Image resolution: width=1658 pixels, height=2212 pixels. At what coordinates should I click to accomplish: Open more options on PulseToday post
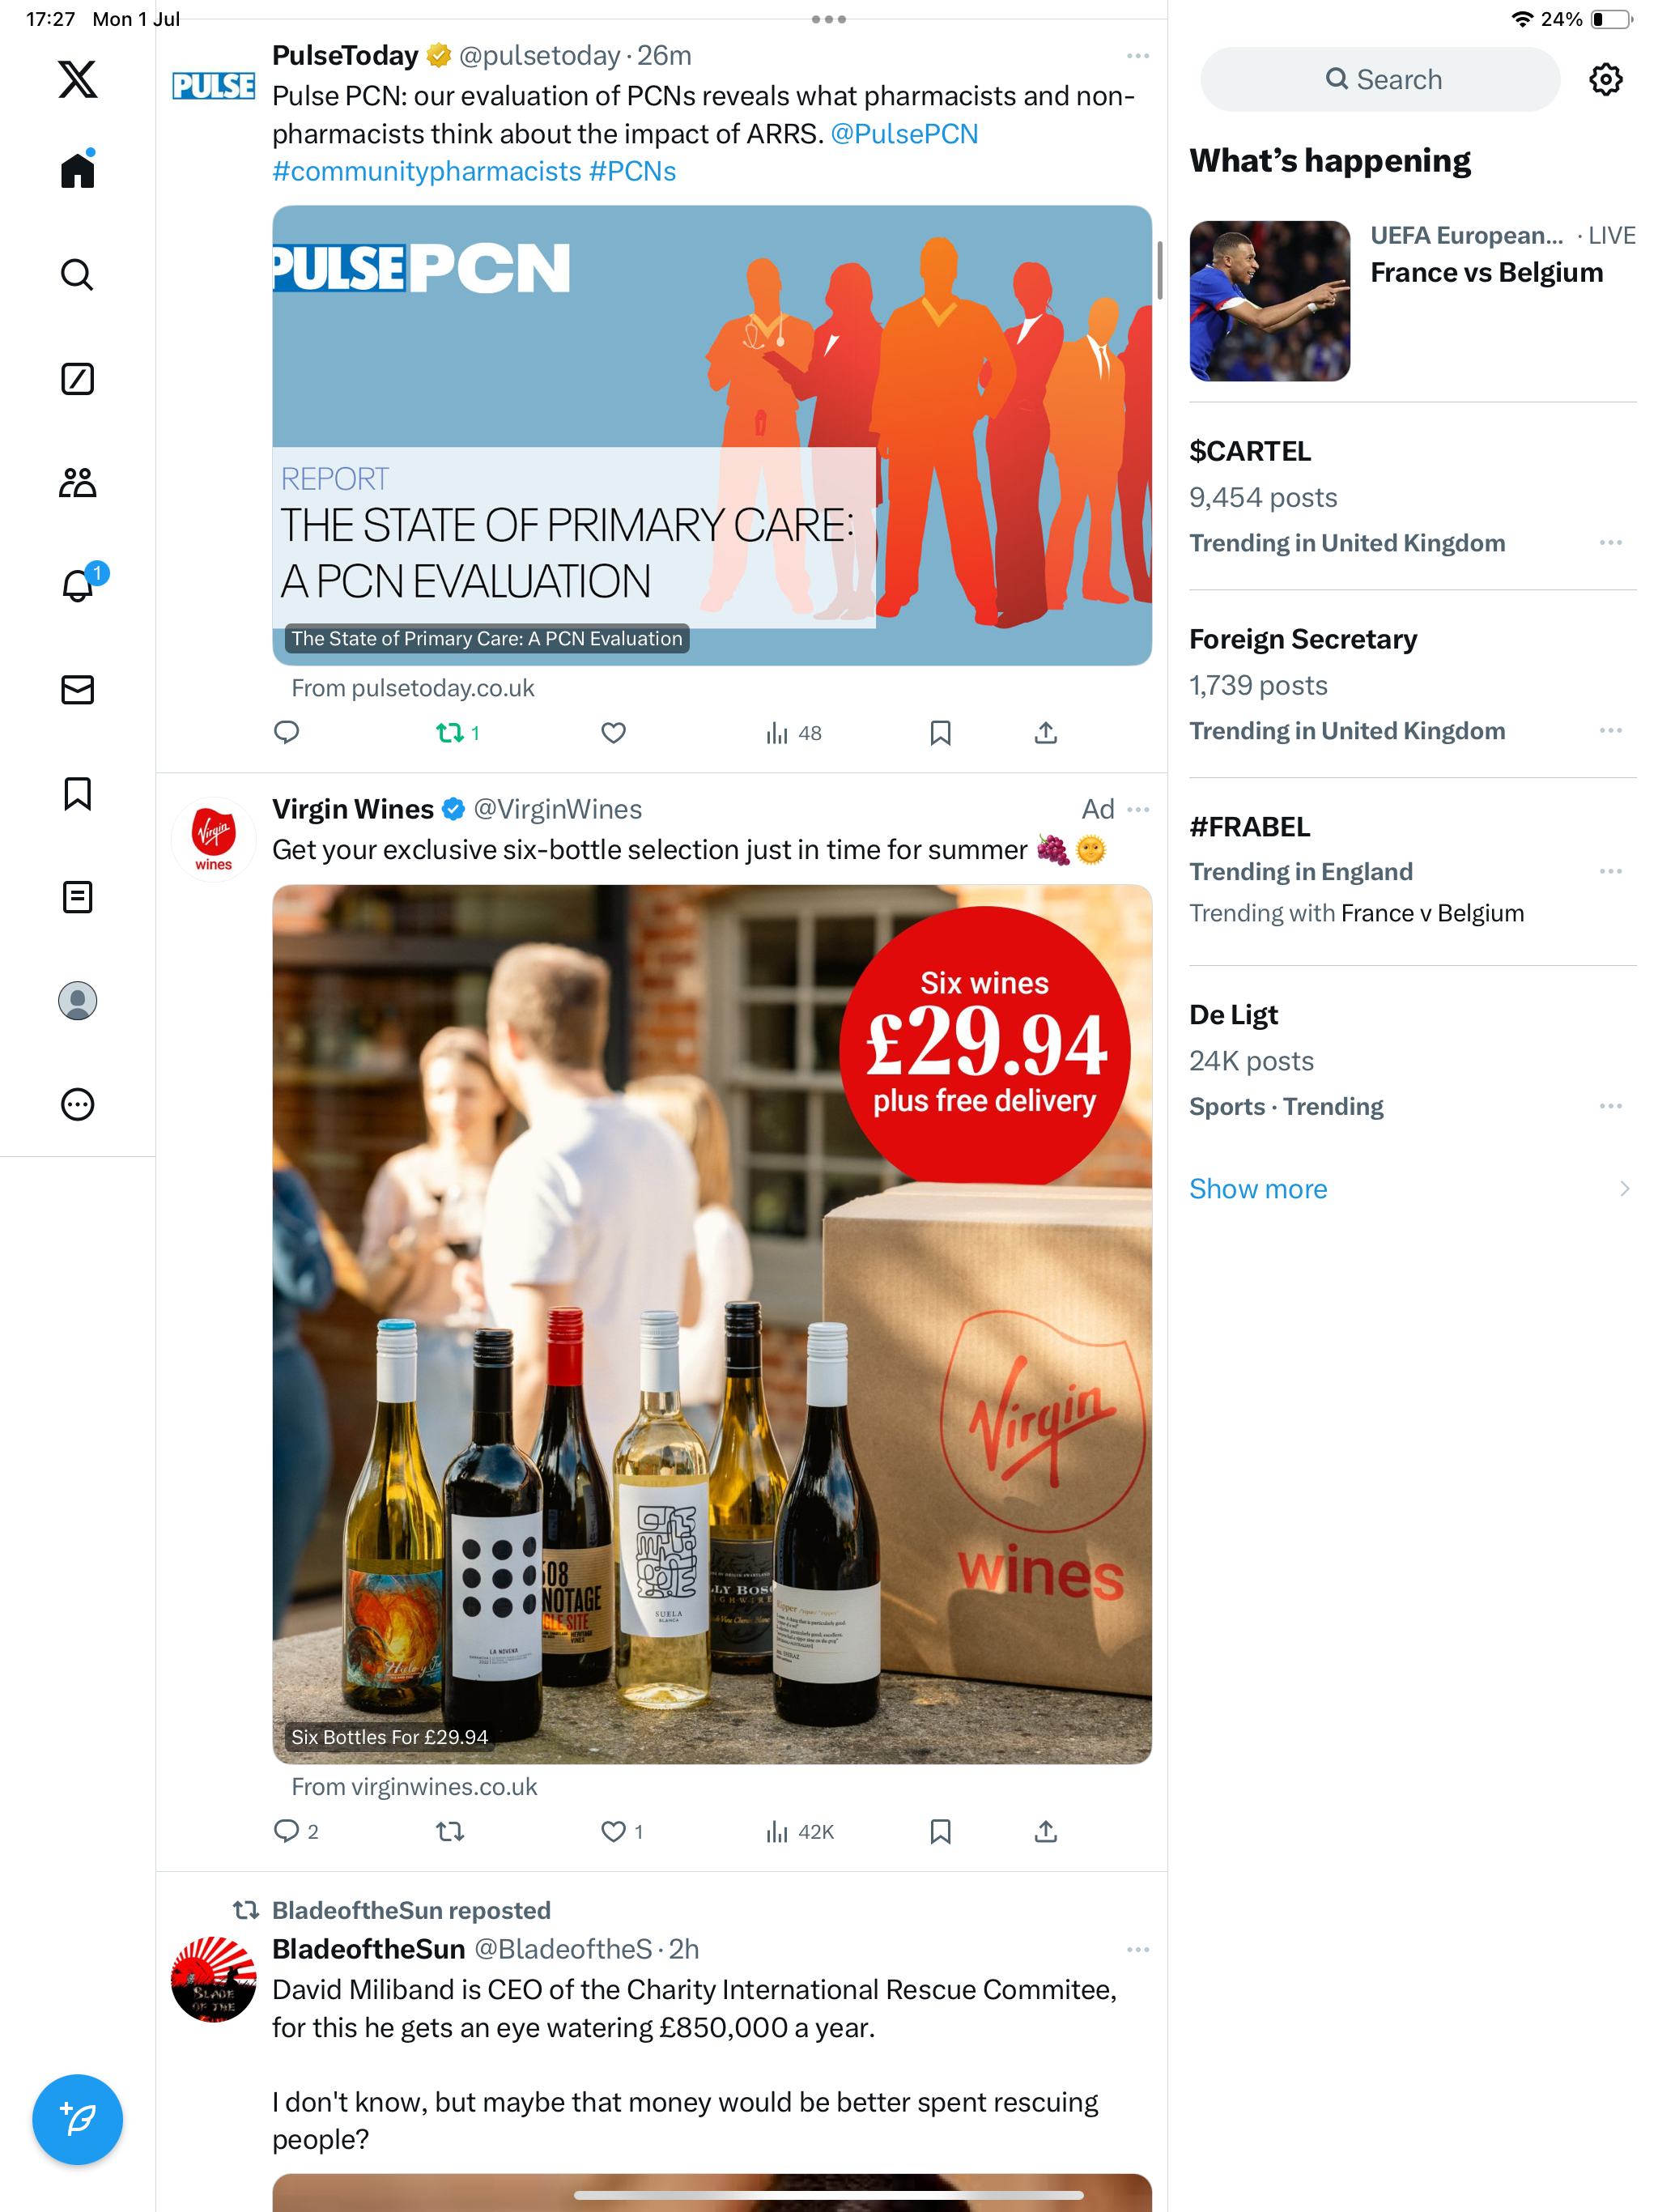1137,56
